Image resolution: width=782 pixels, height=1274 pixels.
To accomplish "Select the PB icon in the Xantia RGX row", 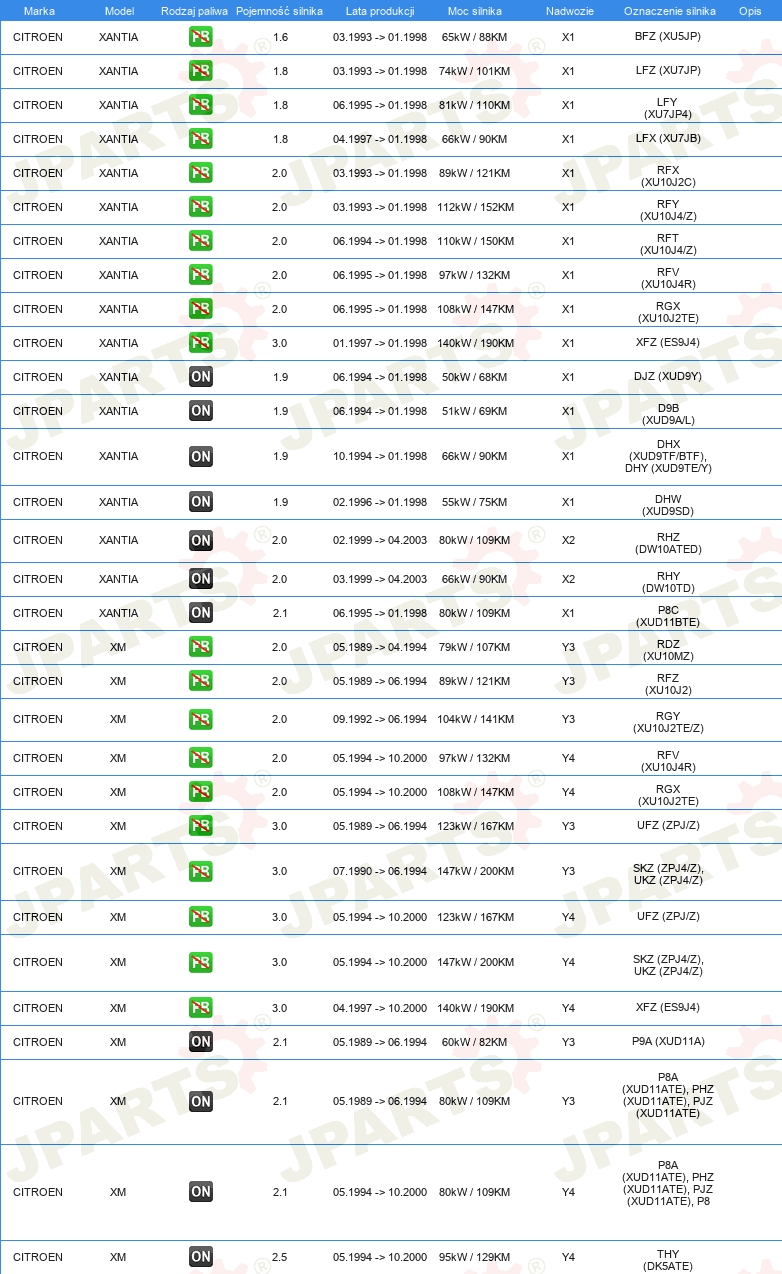I will pyautogui.click(x=201, y=309).
